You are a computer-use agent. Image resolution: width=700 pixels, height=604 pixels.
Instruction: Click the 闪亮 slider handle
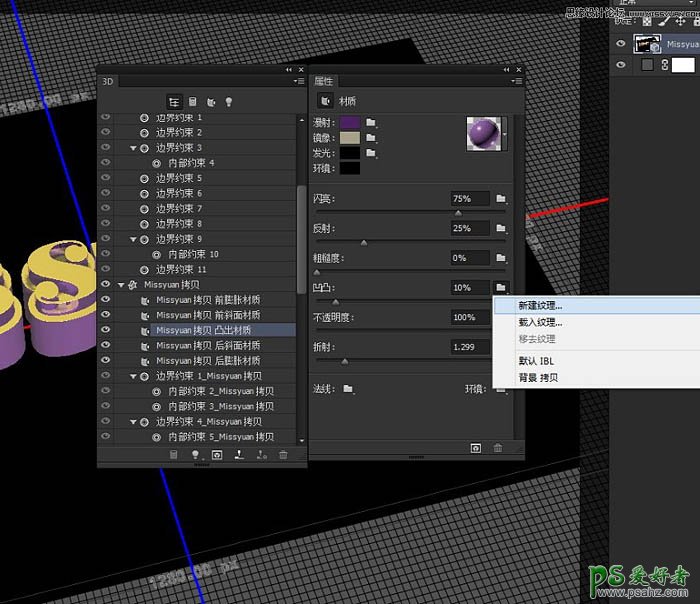click(458, 213)
